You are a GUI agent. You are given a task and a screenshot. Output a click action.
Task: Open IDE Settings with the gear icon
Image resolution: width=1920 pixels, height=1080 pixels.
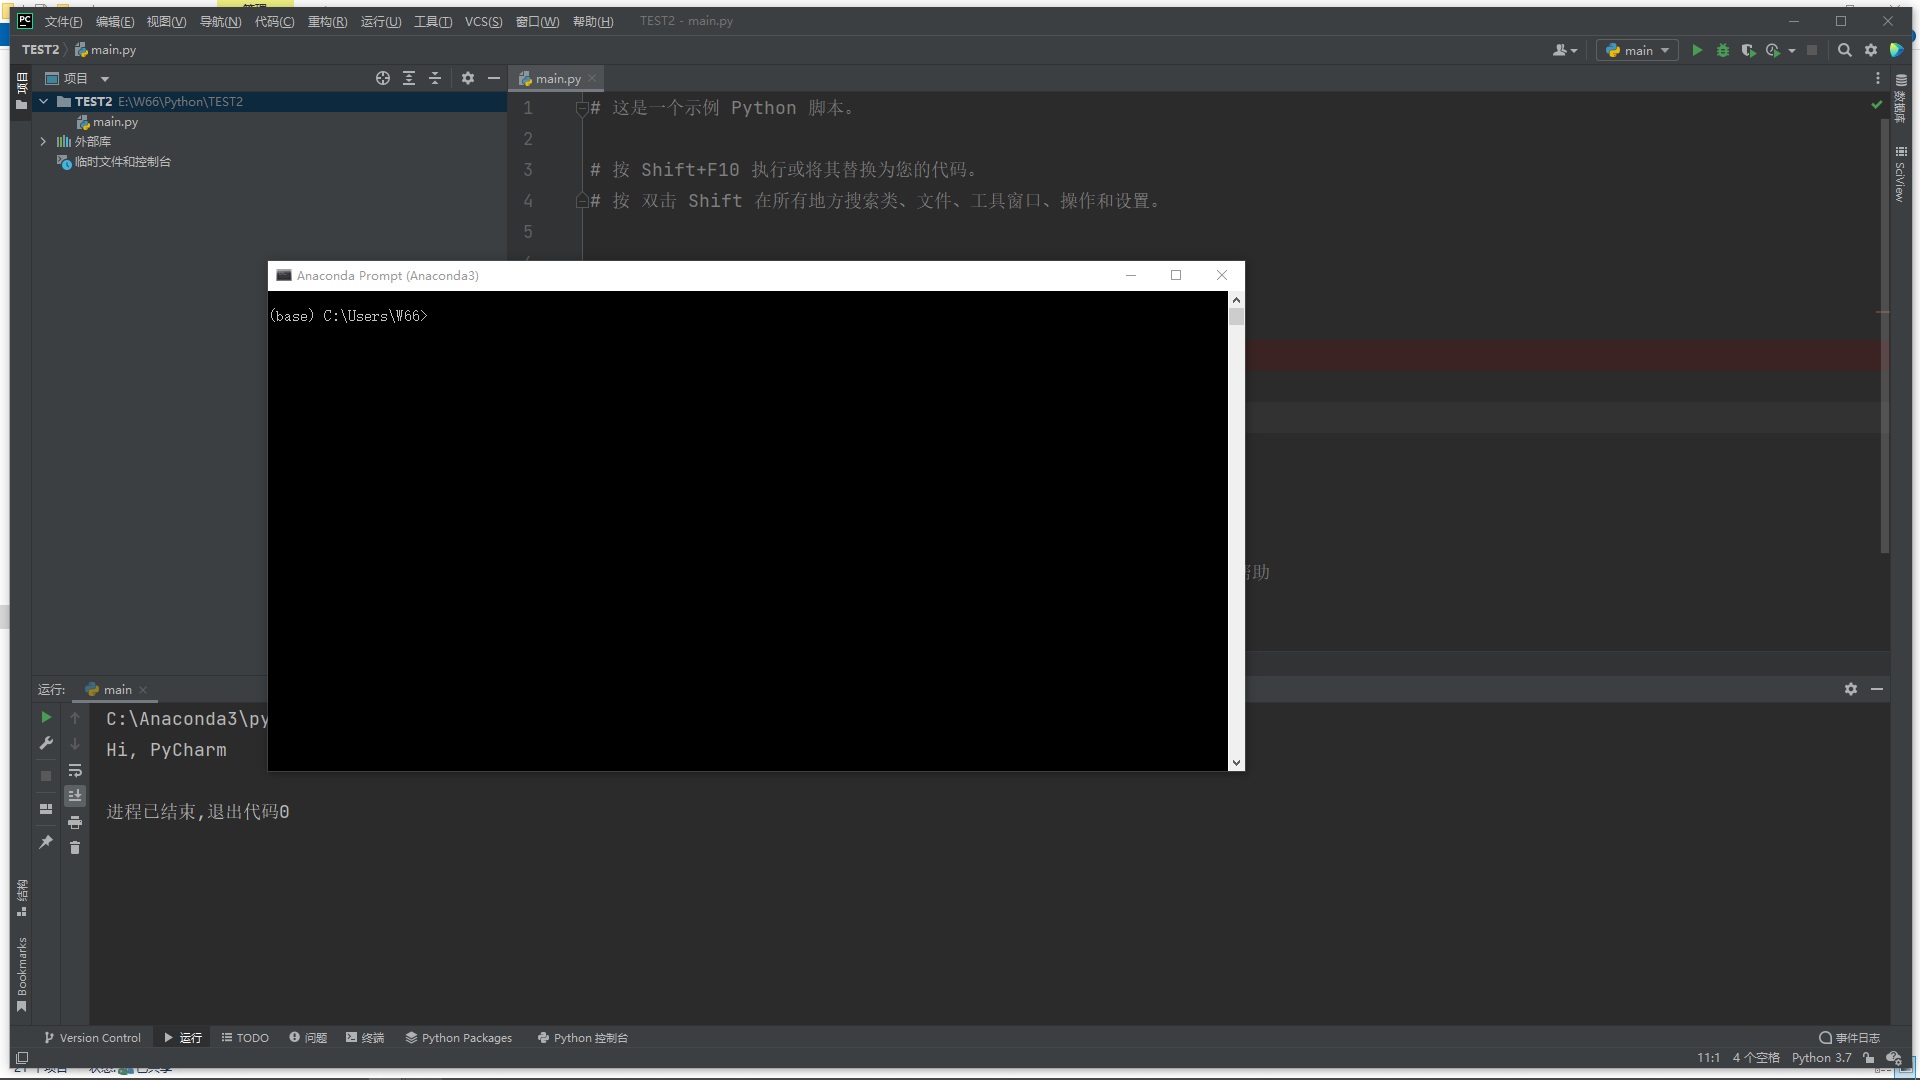pyautogui.click(x=1870, y=50)
